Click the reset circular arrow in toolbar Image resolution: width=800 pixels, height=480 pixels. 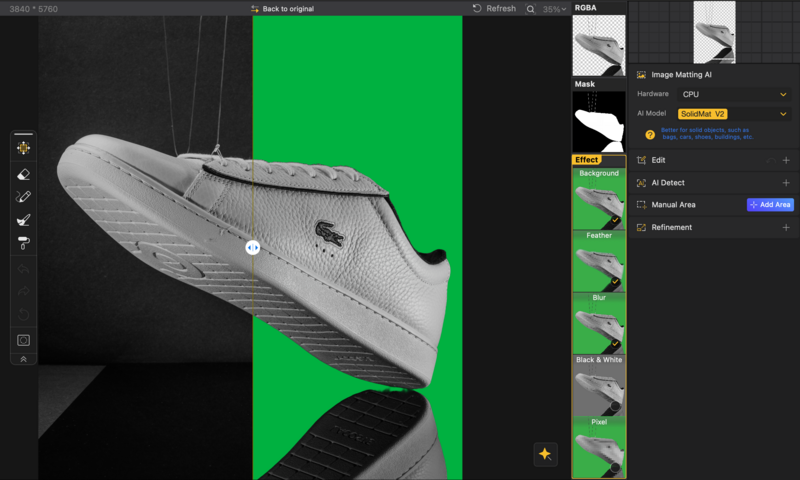tap(23, 314)
